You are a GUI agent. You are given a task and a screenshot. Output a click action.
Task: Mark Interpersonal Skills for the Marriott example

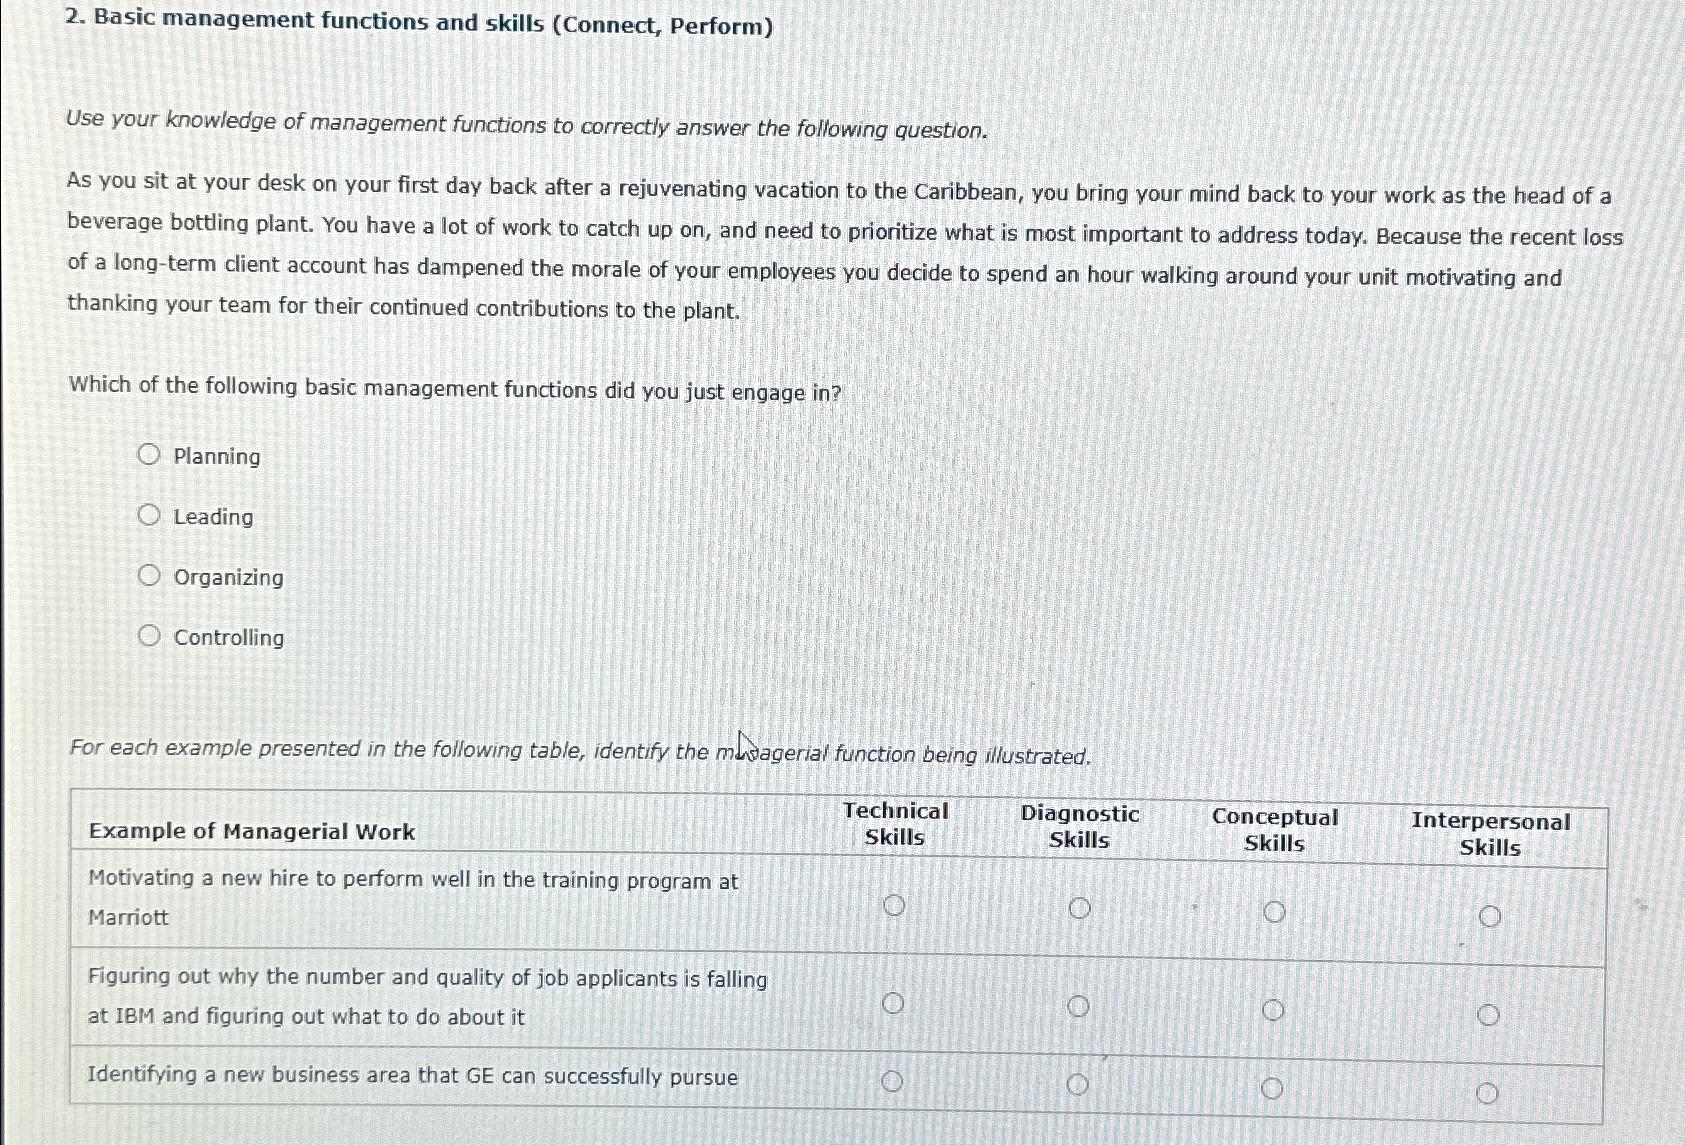coord(1491,914)
